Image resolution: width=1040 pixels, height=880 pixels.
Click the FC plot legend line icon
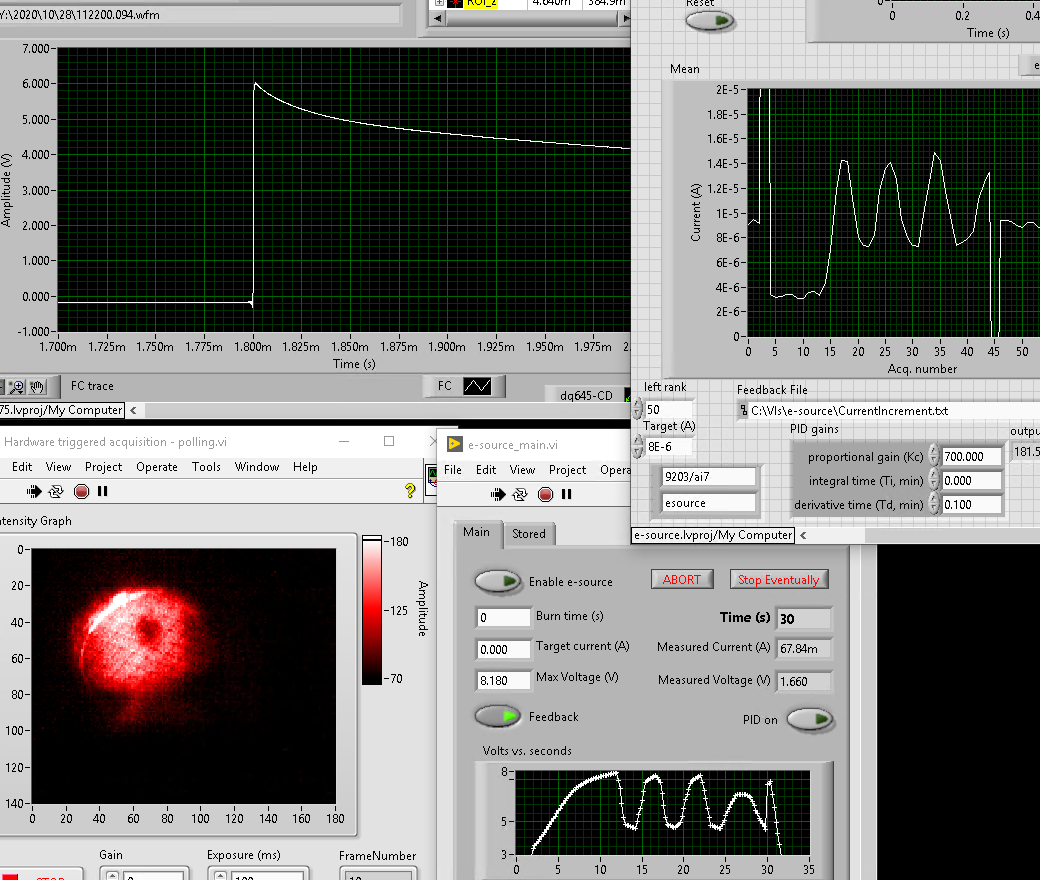(x=476, y=386)
